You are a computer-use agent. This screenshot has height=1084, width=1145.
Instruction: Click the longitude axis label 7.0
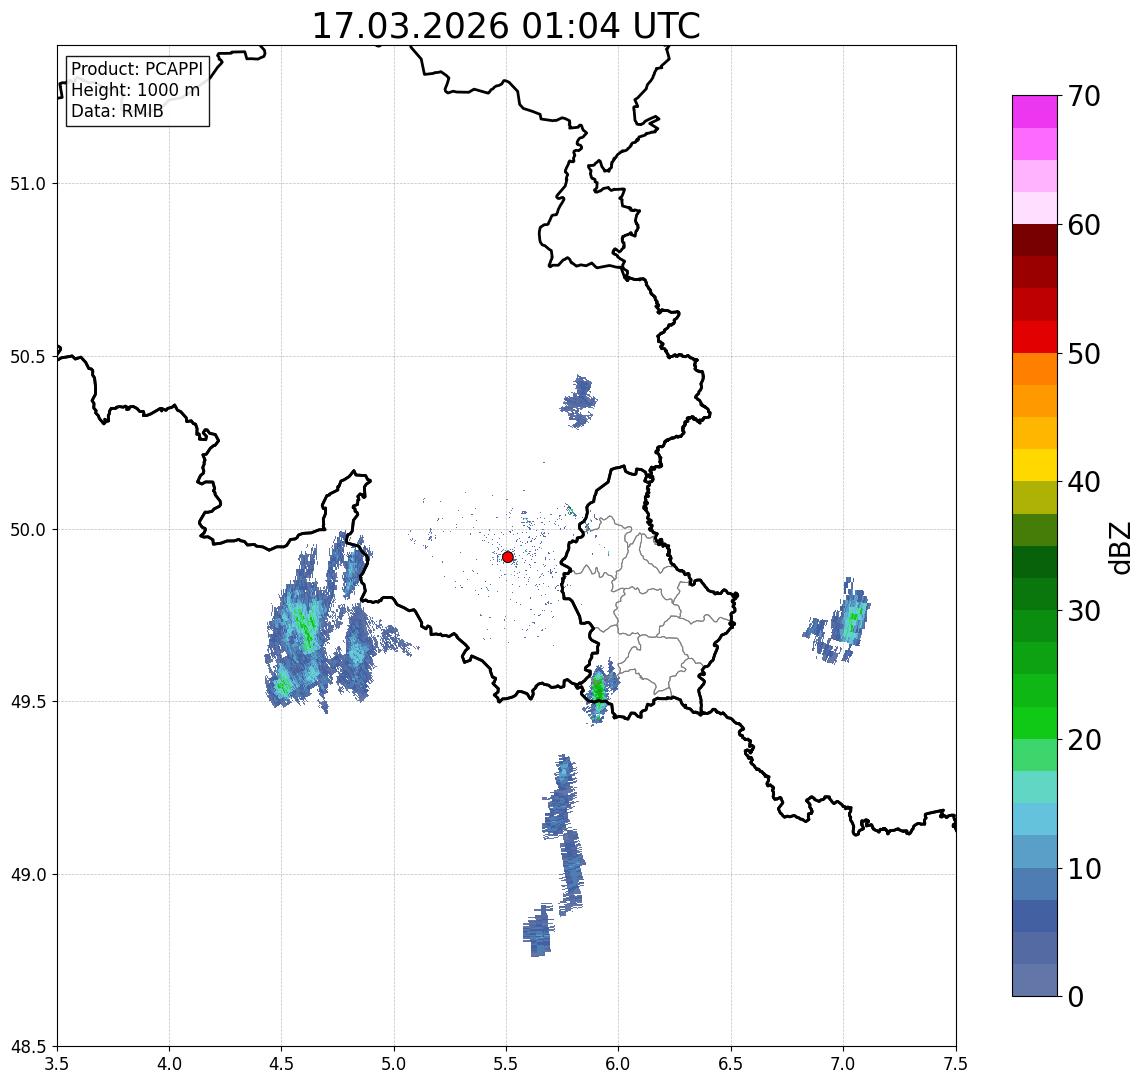click(x=843, y=1064)
